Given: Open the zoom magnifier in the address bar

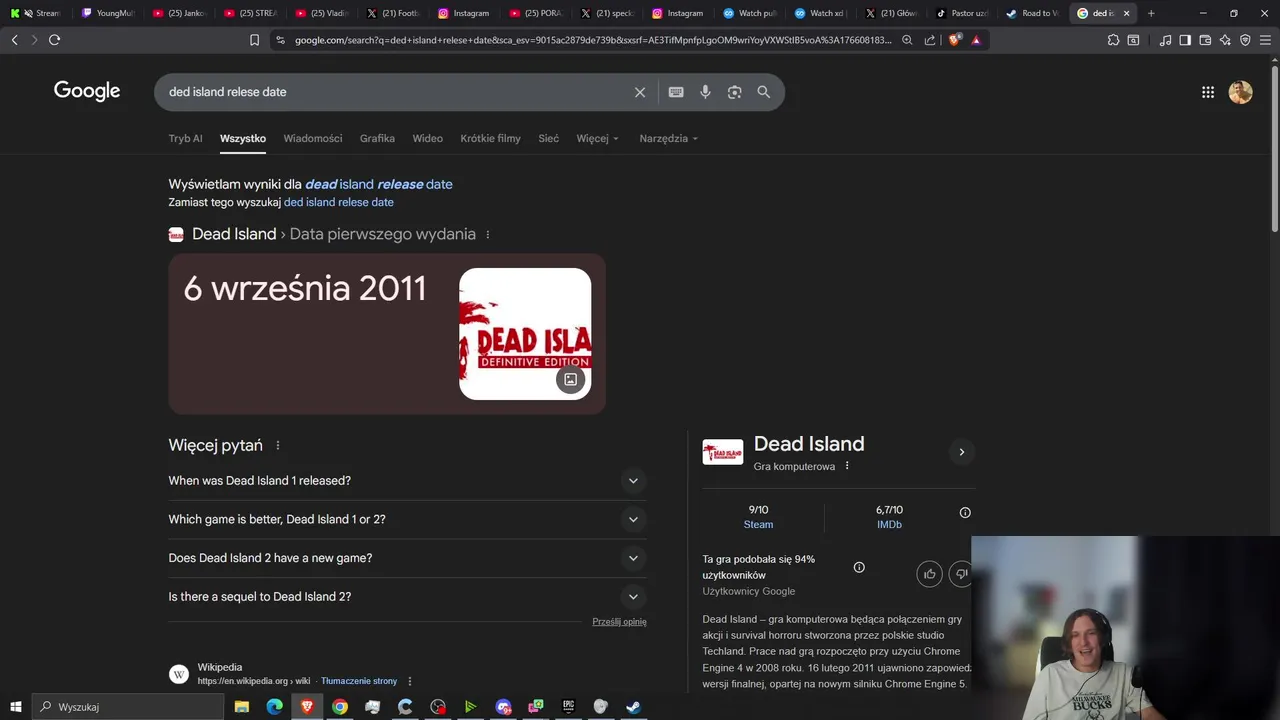Looking at the screenshot, I should [907, 40].
